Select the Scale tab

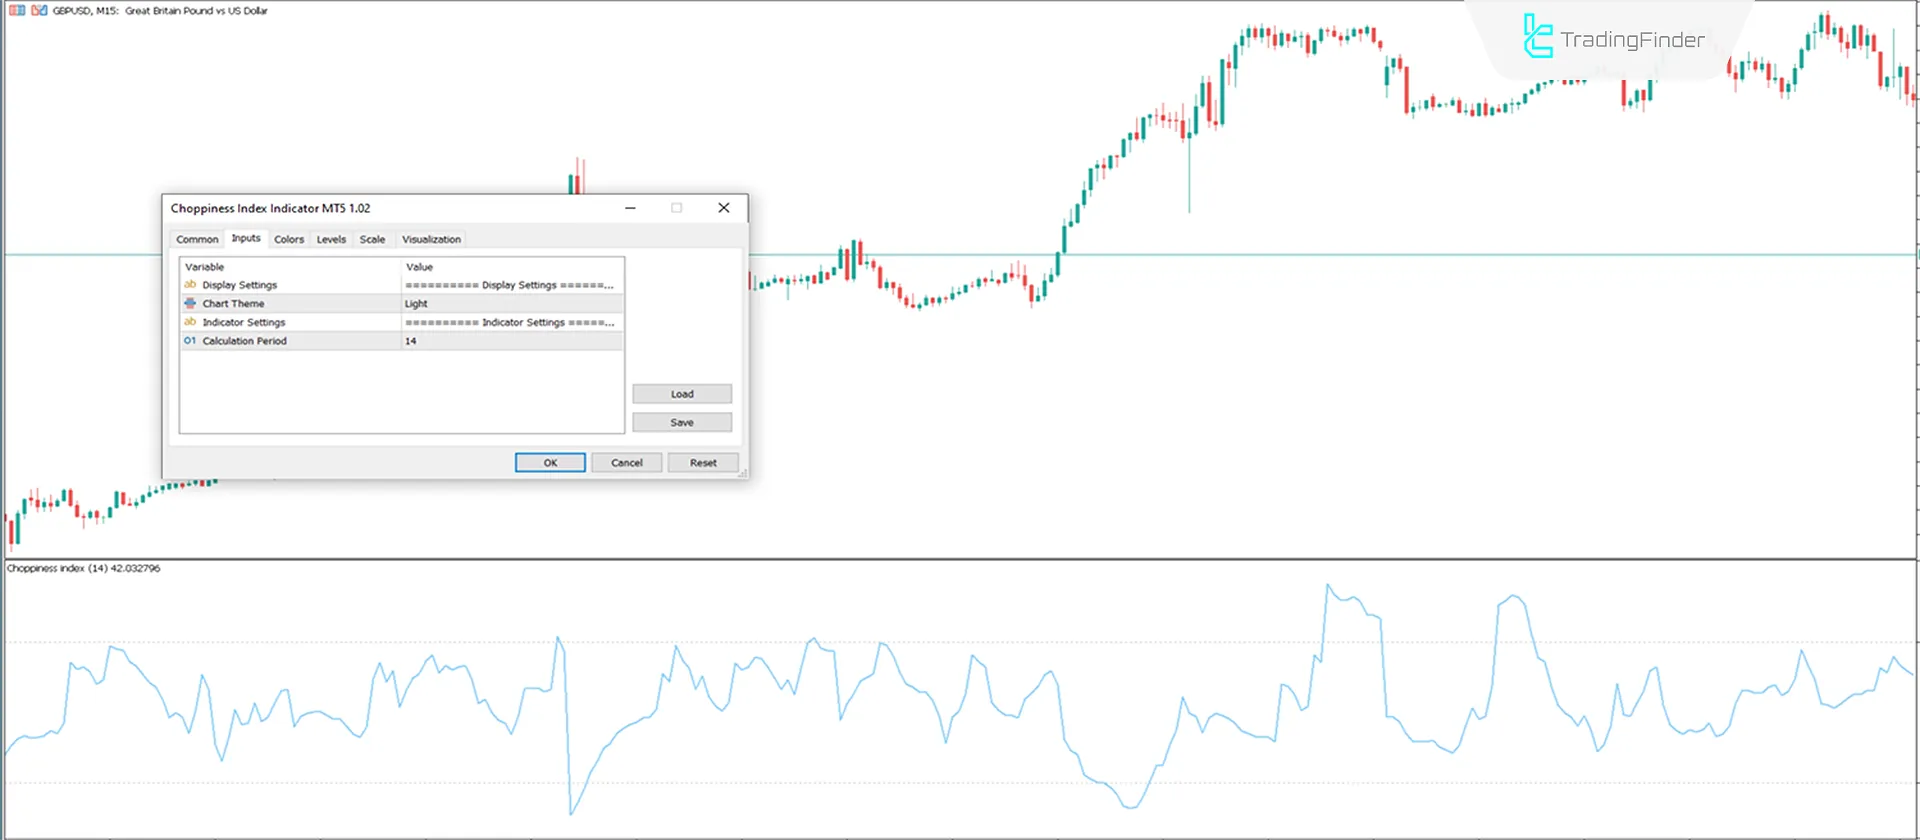372,239
